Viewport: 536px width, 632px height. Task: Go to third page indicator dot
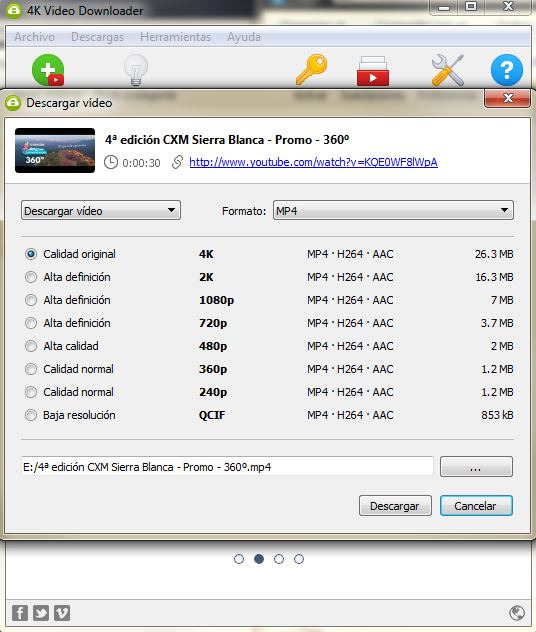click(279, 559)
